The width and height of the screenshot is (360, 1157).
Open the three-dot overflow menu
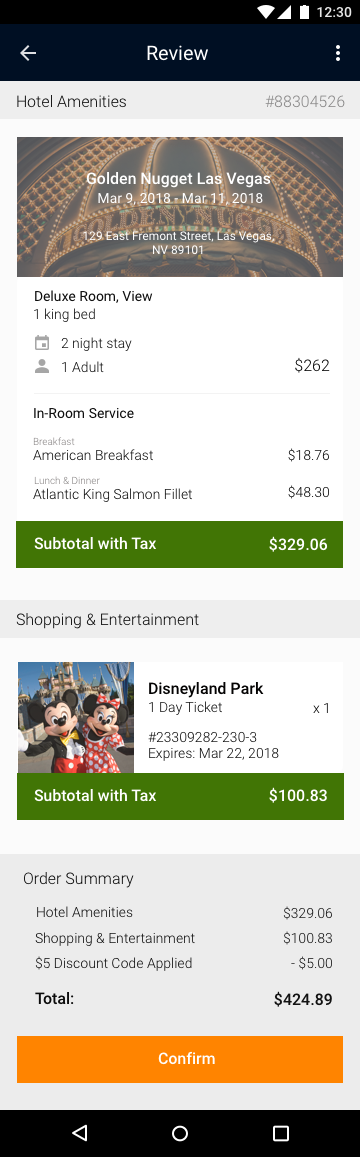coord(338,53)
